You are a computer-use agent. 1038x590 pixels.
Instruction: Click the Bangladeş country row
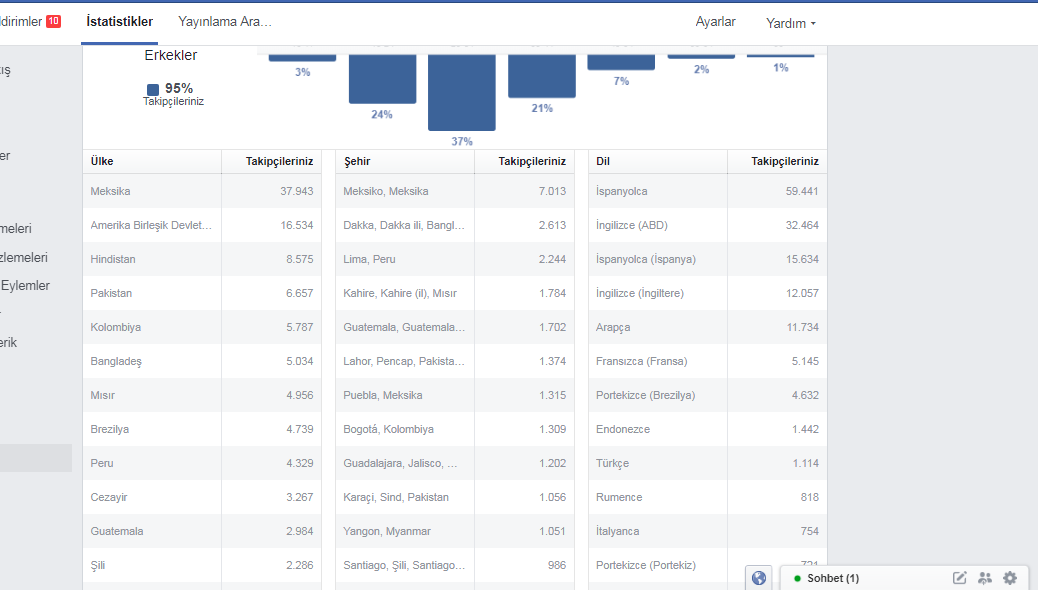click(x=202, y=361)
